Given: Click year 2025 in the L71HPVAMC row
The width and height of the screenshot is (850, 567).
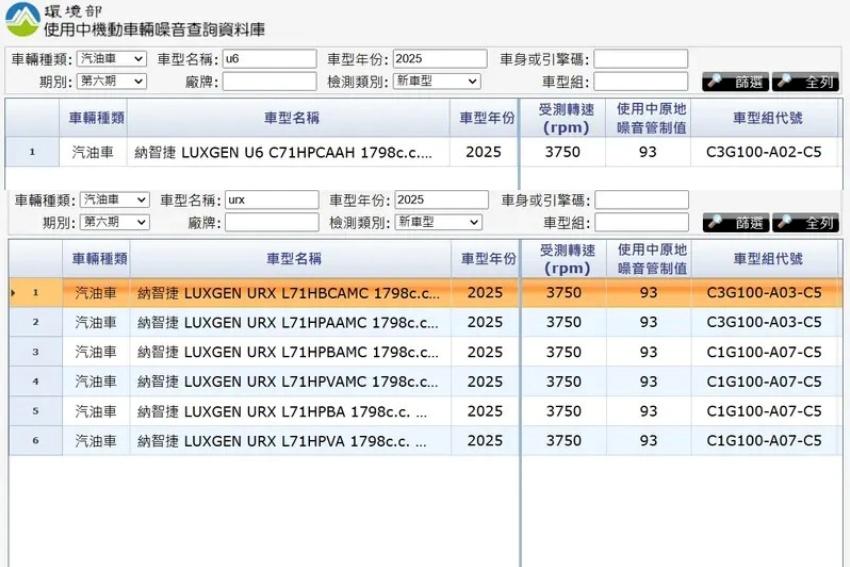Looking at the screenshot, I should pos(485,381).
